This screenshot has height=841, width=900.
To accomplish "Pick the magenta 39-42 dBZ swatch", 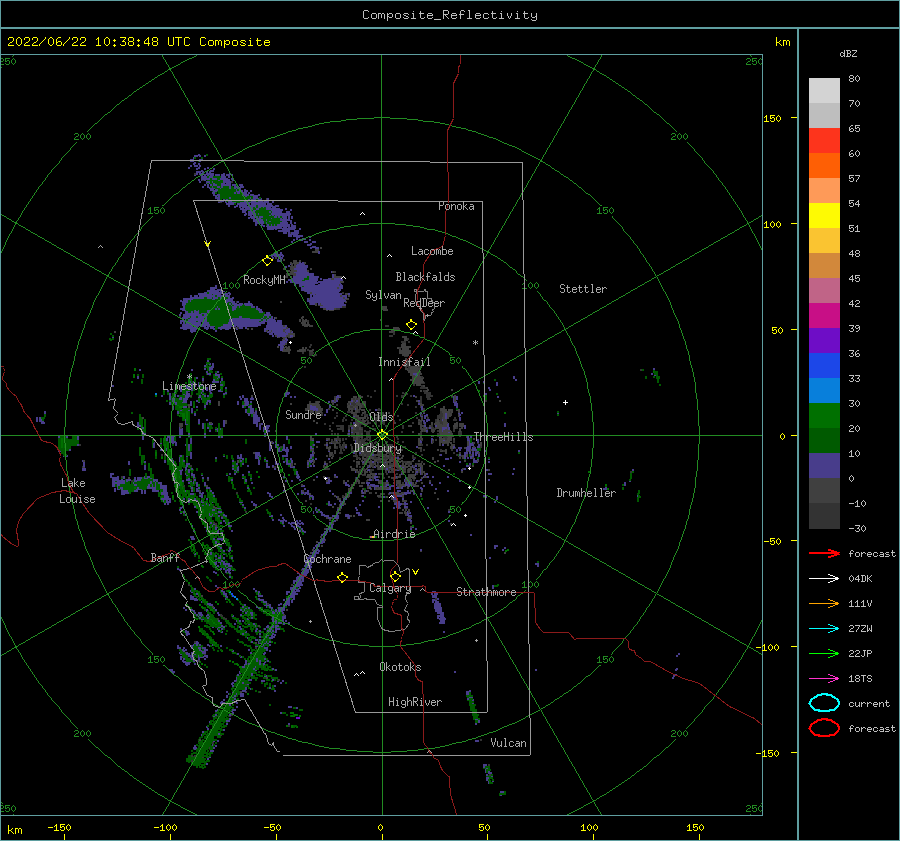I will (x=824, y=316).
